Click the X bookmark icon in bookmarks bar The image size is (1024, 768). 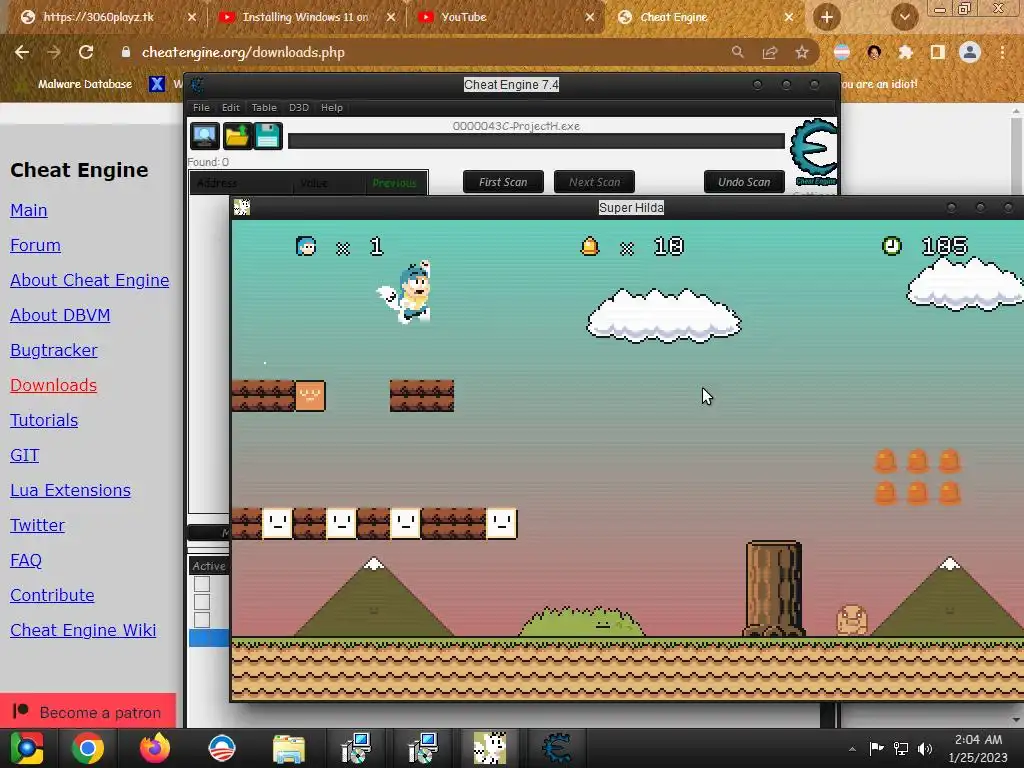157,84
